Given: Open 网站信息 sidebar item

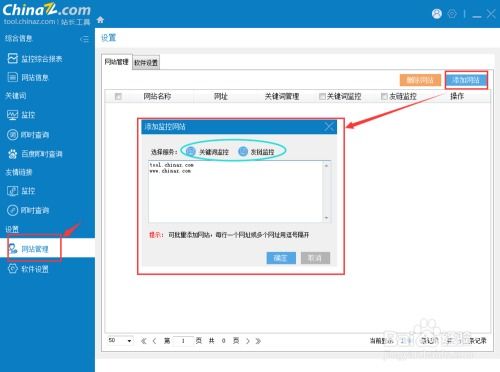Looking at the screenshot, I should click(28, 78).
